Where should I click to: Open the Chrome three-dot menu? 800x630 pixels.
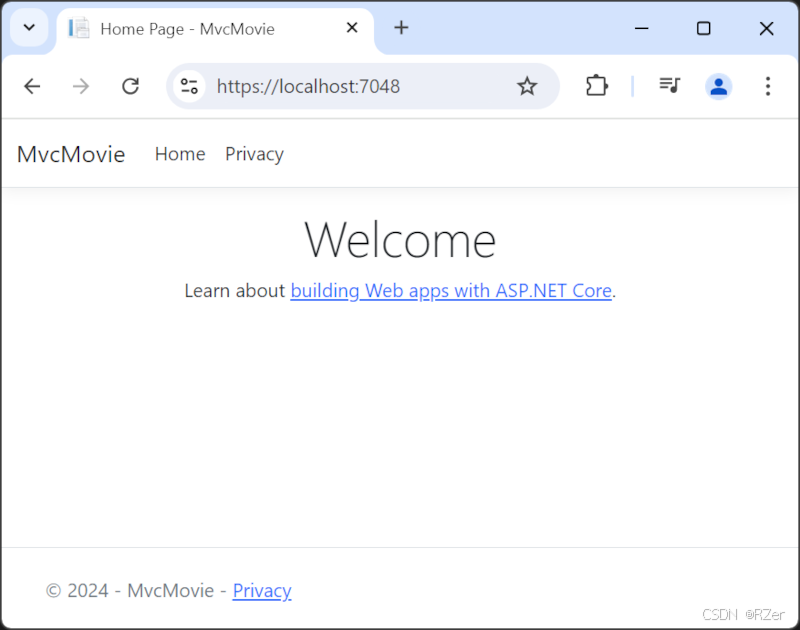(767, 86)
